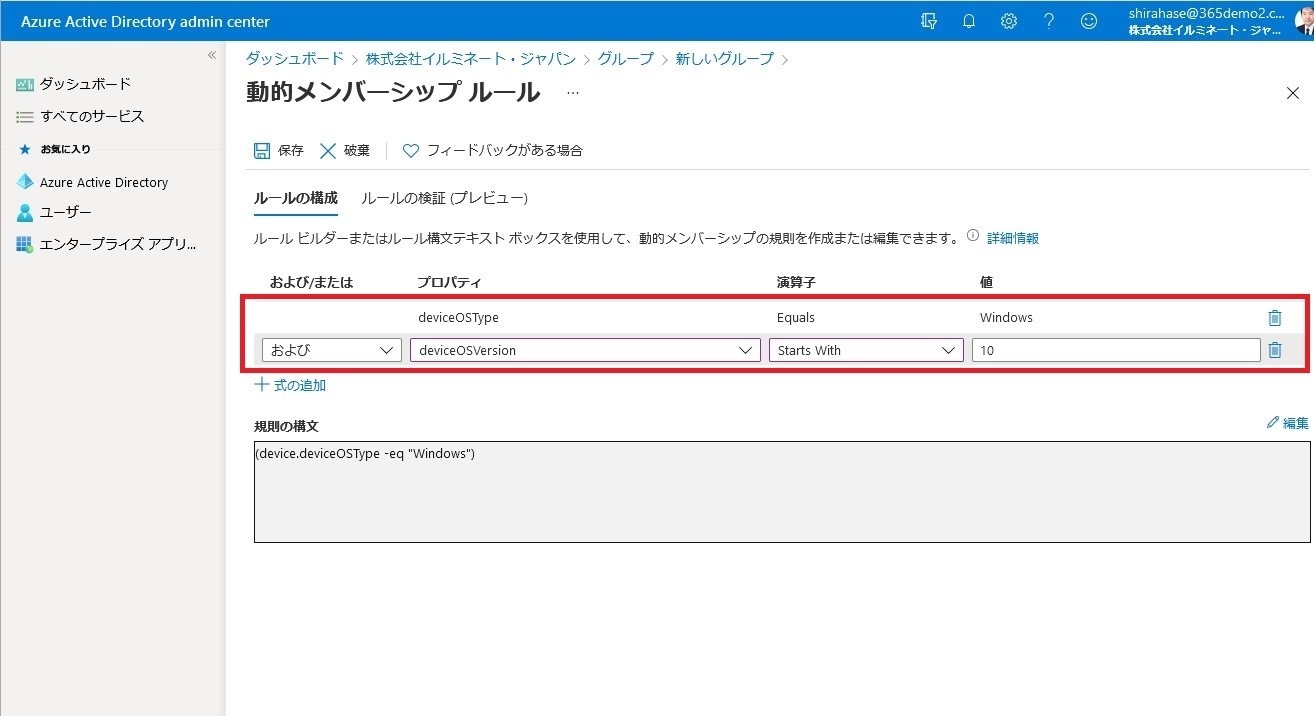The height and width of the screenshot is (716, 1314).
Task: Click the Windows value cell
Action: point(1007,318)
